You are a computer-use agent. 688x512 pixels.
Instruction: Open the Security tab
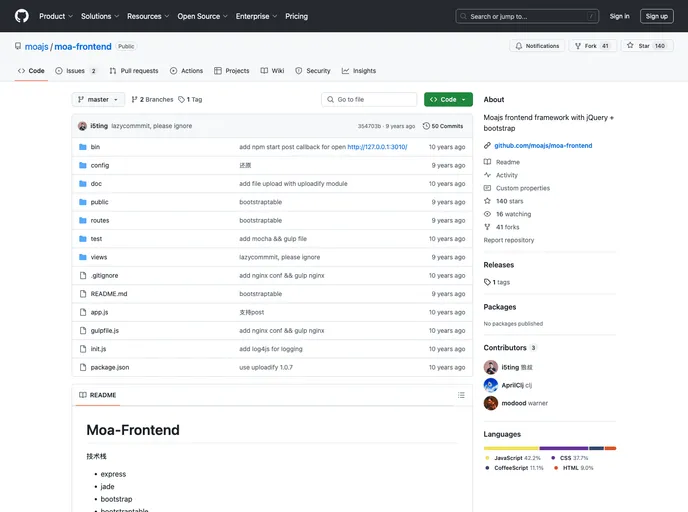click(313, 71)
